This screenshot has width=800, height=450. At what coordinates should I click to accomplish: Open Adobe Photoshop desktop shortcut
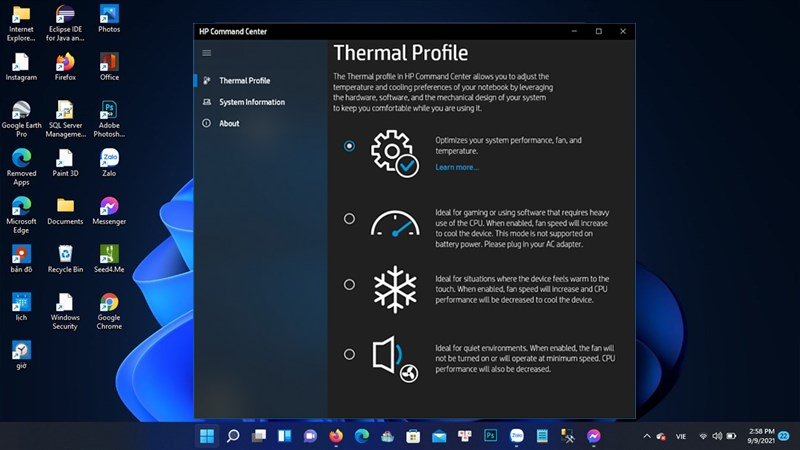tap(109, 119)
